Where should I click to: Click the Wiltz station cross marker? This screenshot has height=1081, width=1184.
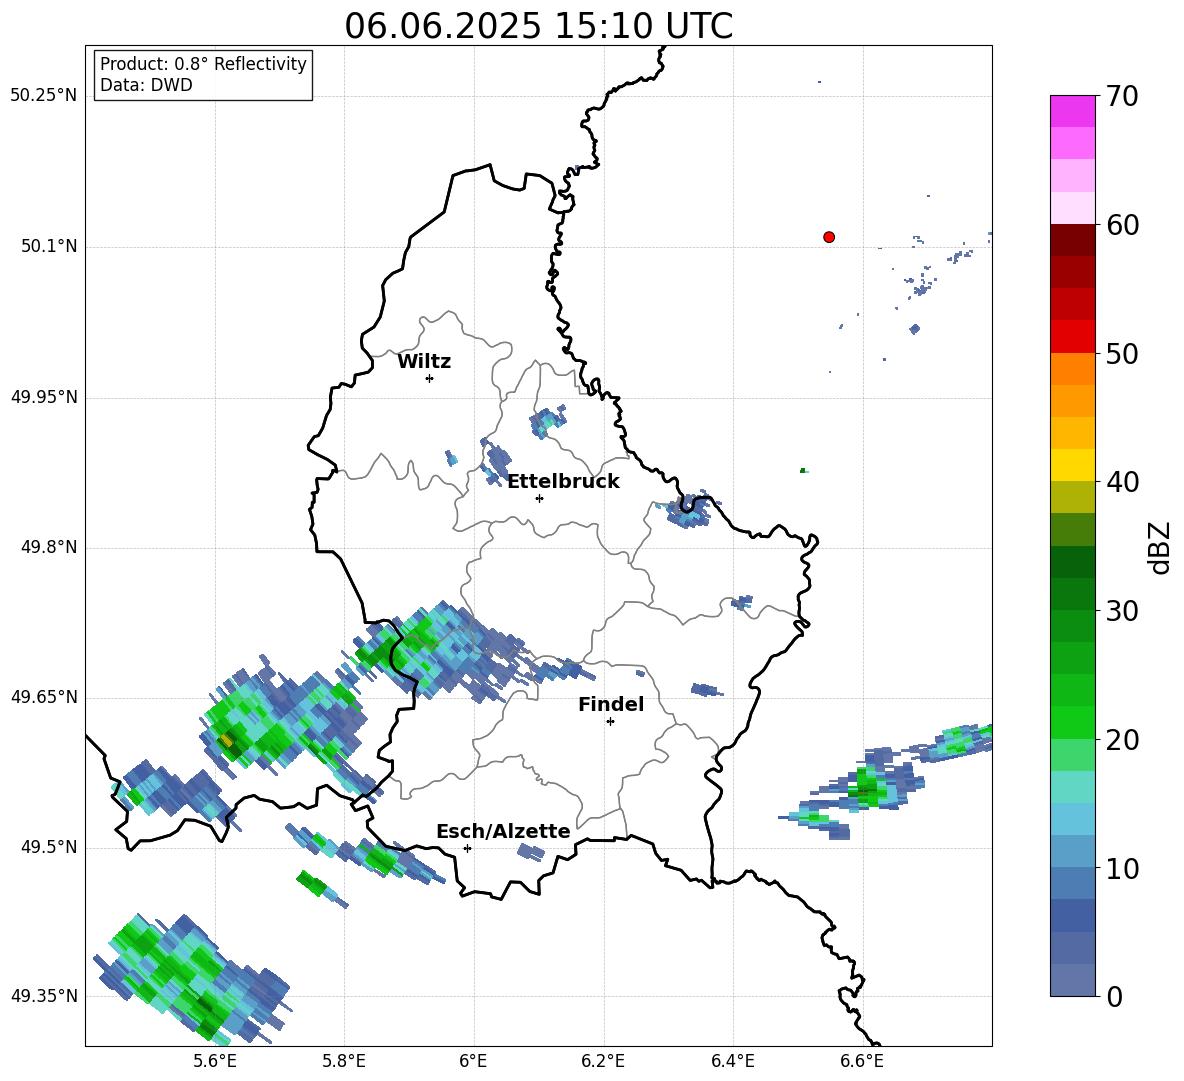430,378
